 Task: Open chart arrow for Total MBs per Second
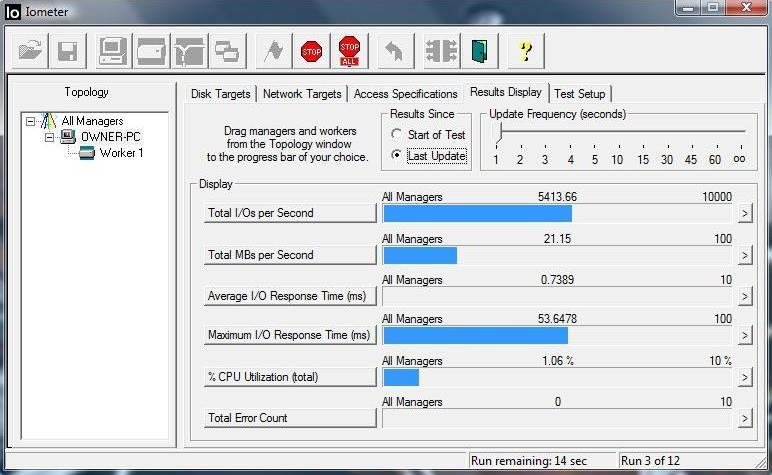(x=745, y=255)
